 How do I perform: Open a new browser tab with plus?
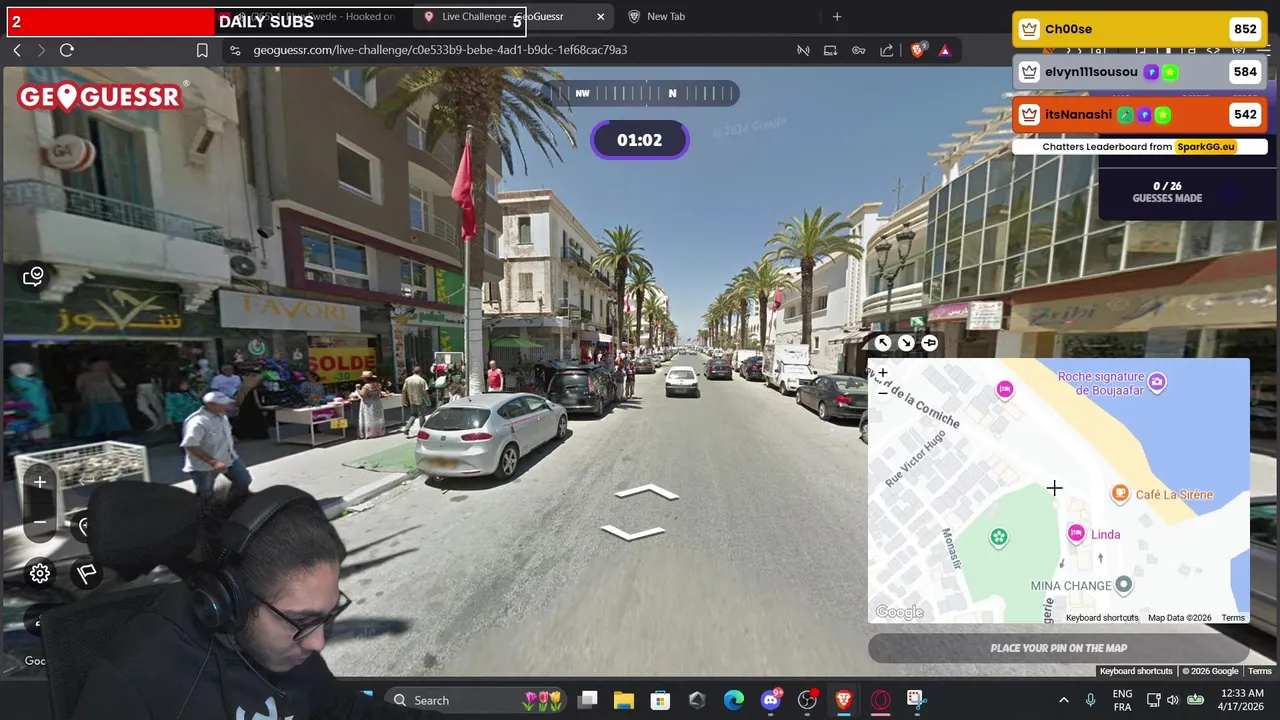coord(837,16)
